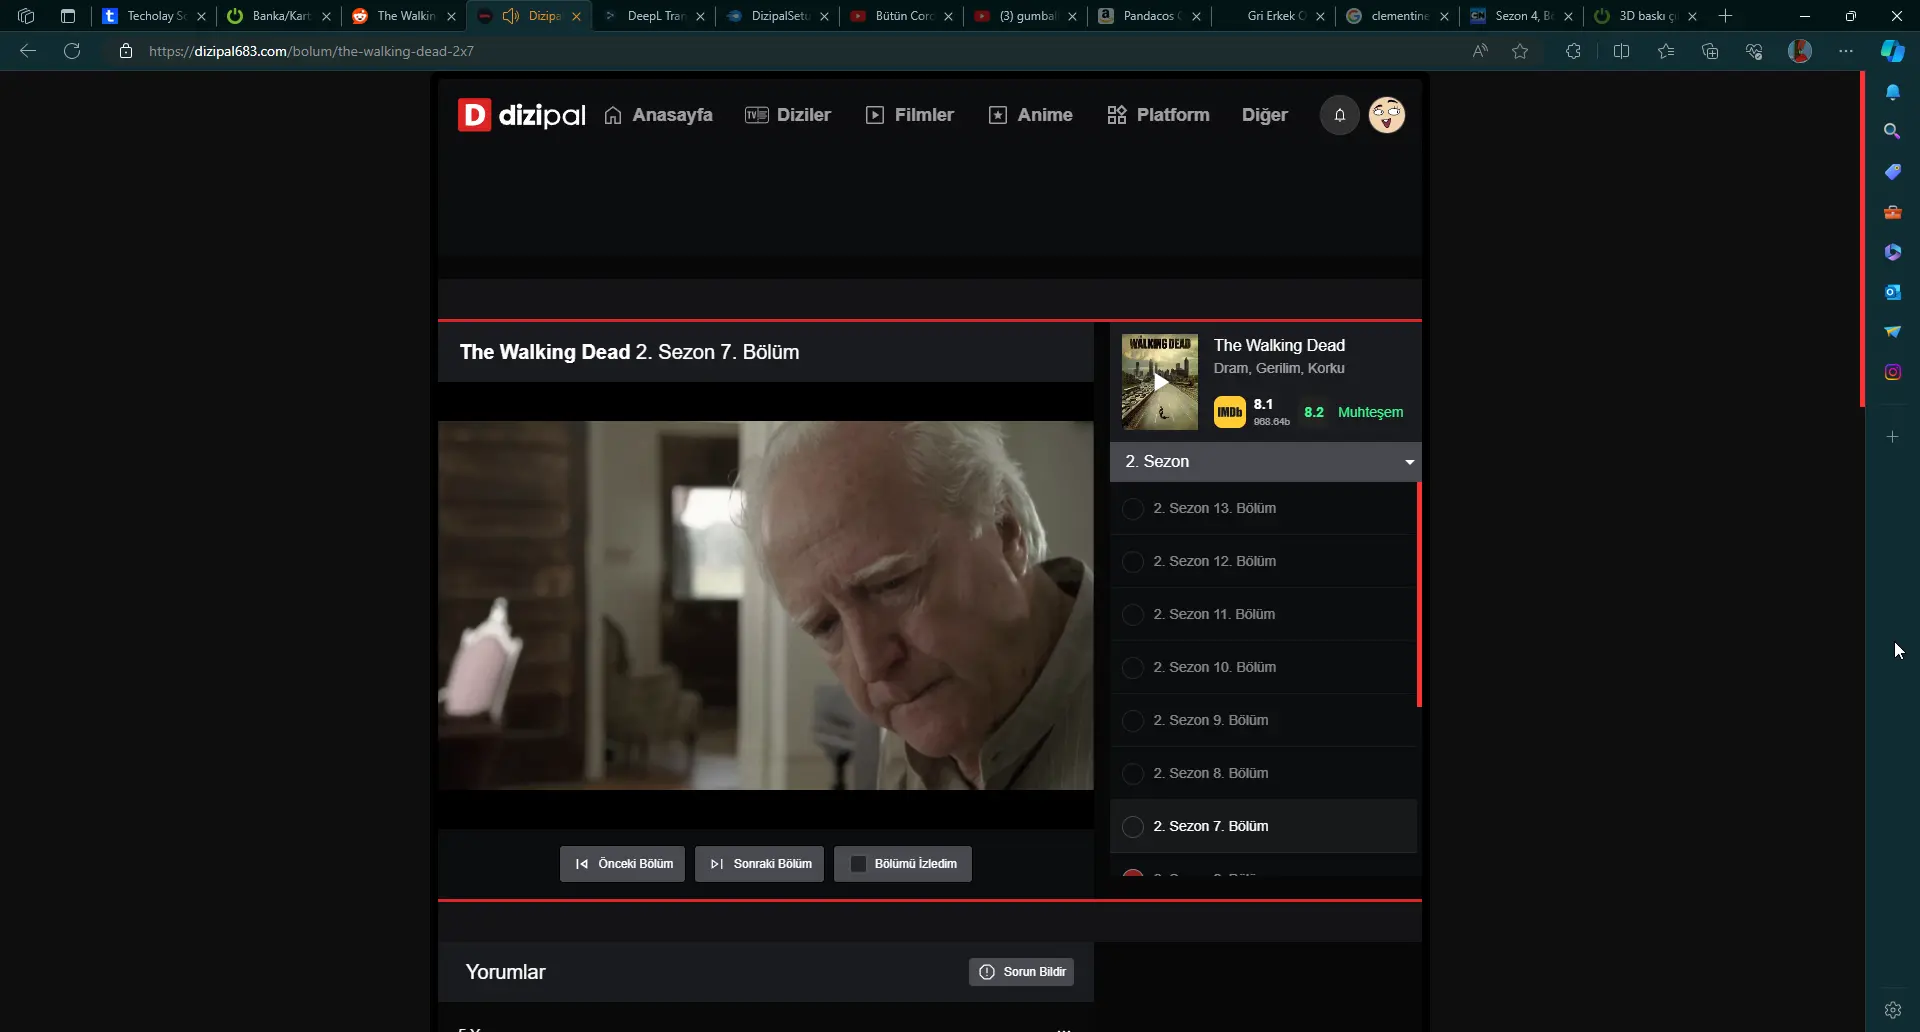Image resolution: width=1920 pixels, height=1032 pixels.
Task: Customize sidebar with plus icon
Action: coord(1892,437)
